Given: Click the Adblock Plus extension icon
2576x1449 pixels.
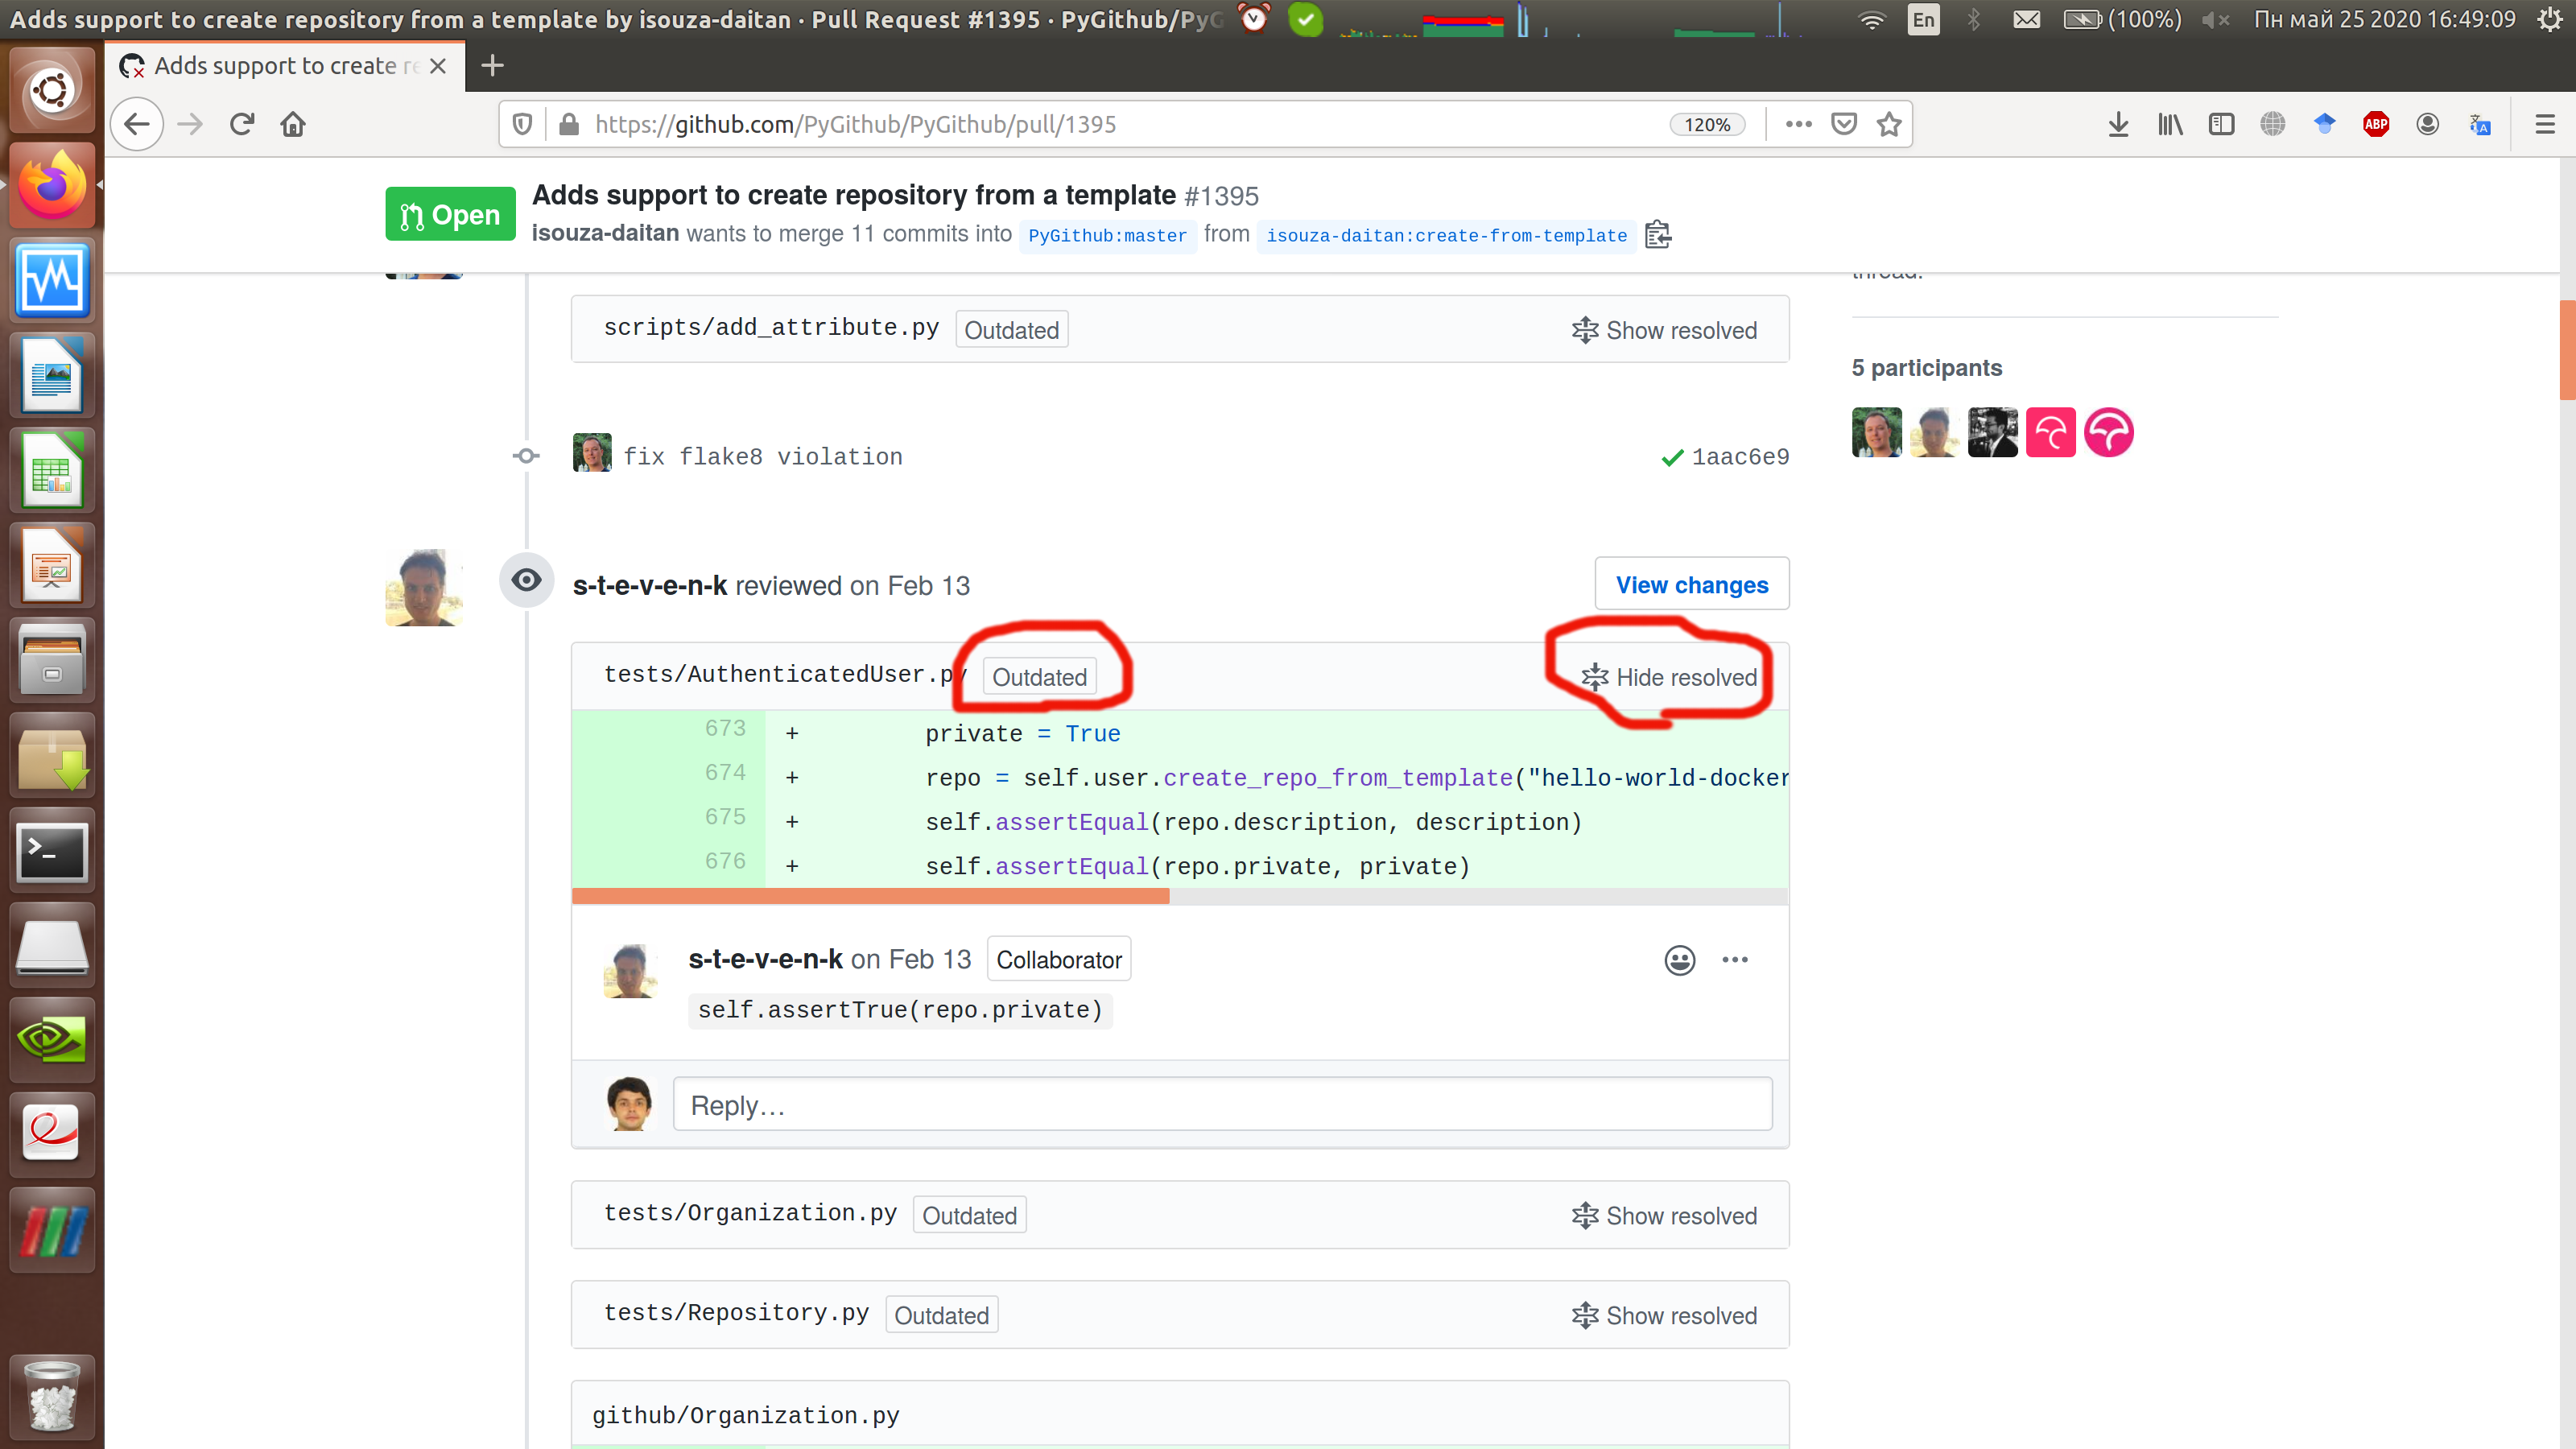Looking at the screenshot, I should point(2375,124).
